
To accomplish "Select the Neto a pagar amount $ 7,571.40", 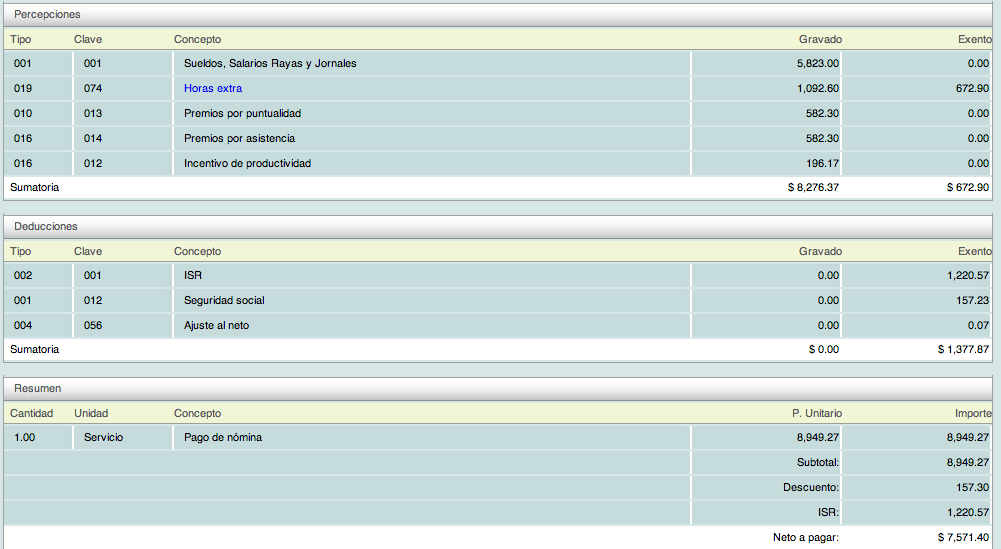I will coord(963,537).
